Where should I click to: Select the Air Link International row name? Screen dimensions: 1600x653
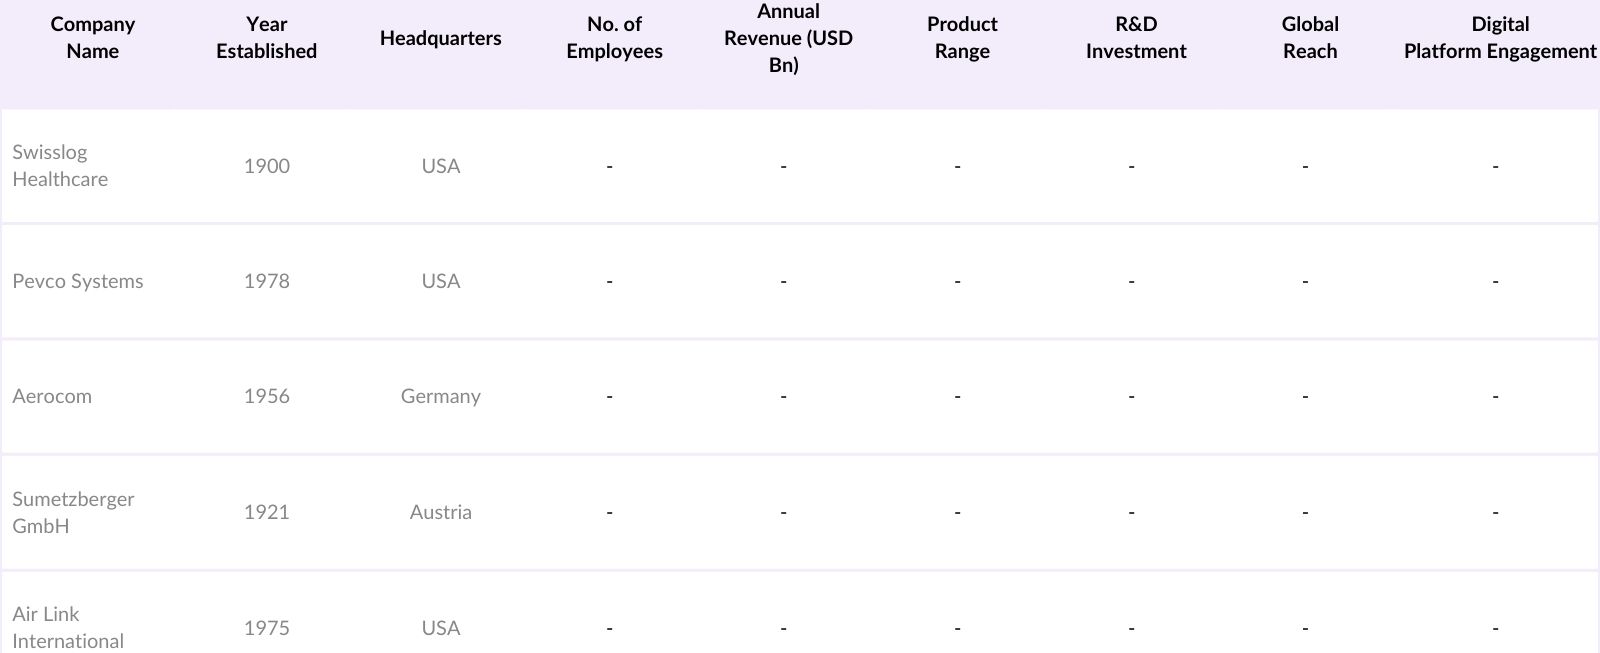click(68, 627)
